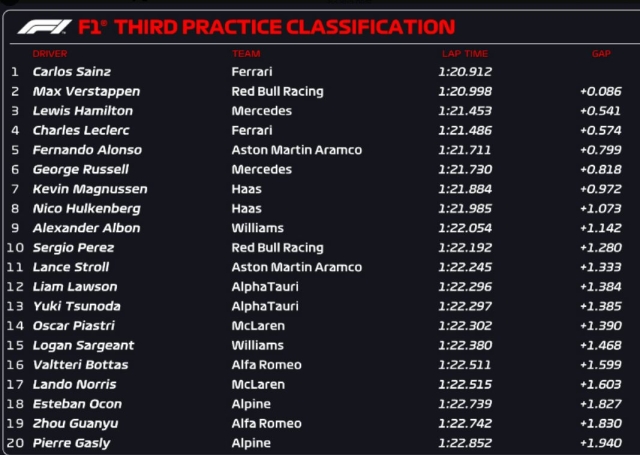Click Aston Martin Aramco team for Fernando Alonso
The height and width of the screenshot is (455, 640).
click(296, 150)
